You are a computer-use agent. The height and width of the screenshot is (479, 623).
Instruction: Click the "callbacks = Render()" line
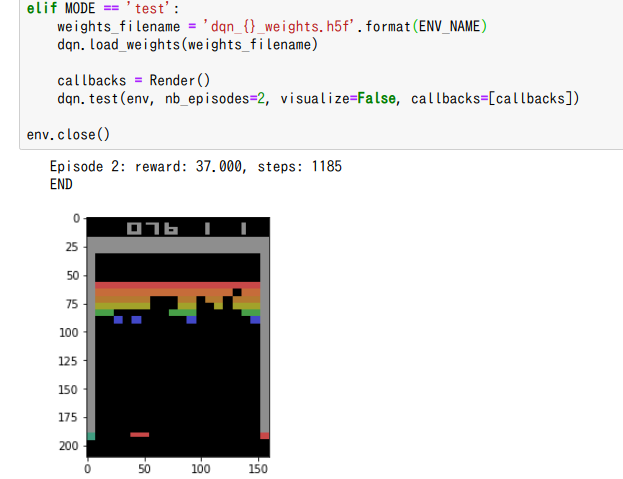pyautogui.click(x=134, y=81)
